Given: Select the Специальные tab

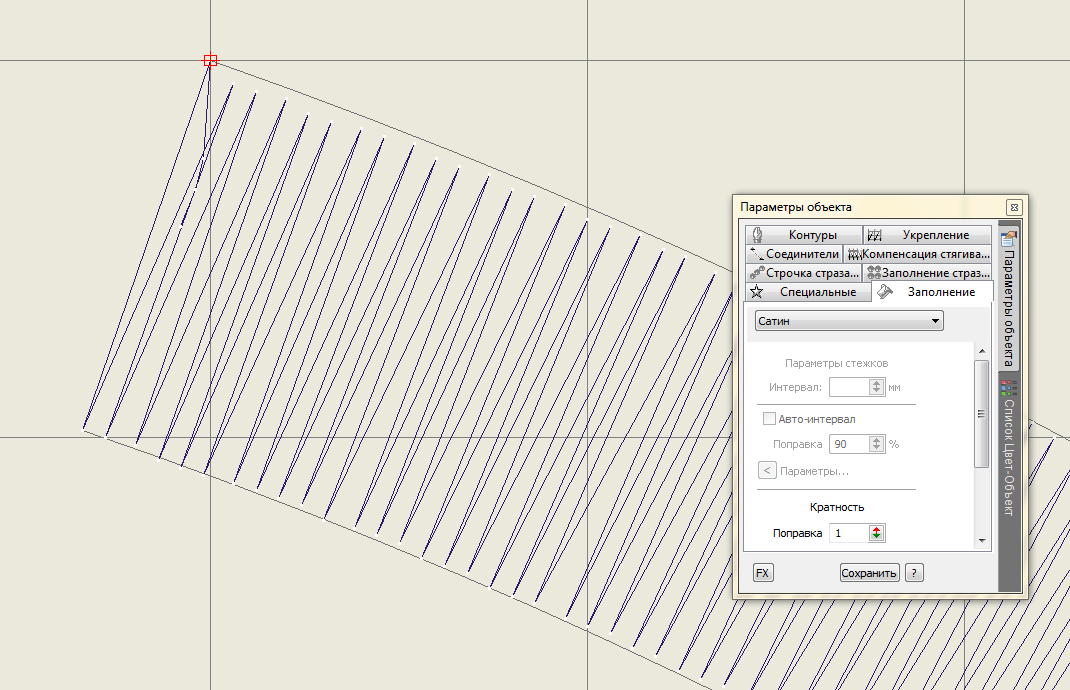Looking at the screenshot, I should [x=808, y=292].
